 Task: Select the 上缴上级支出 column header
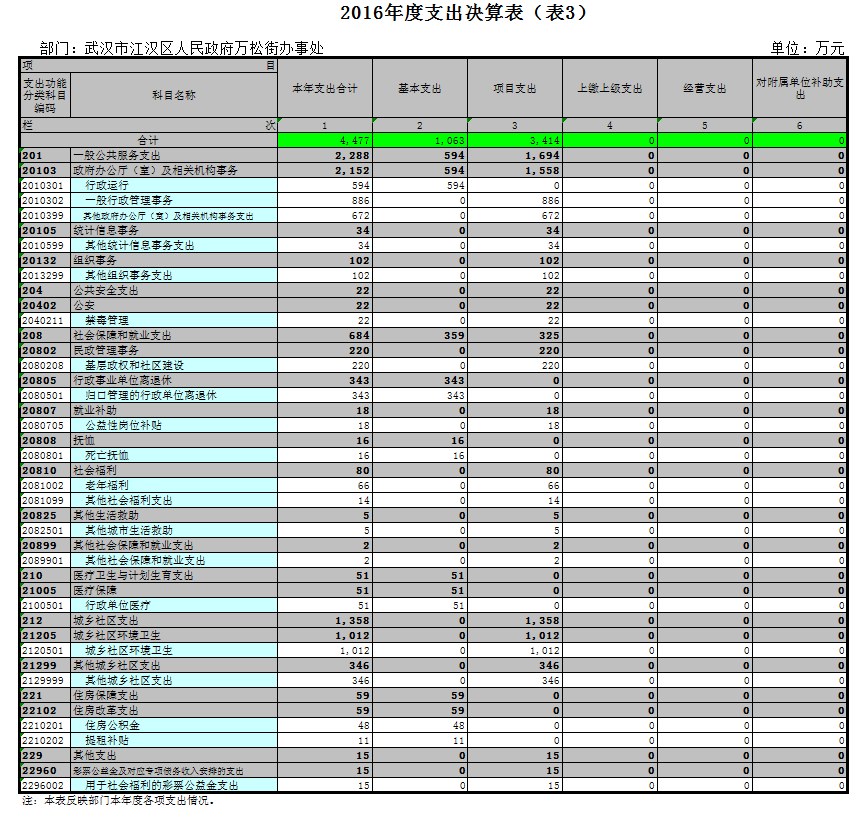pos(609,89)
